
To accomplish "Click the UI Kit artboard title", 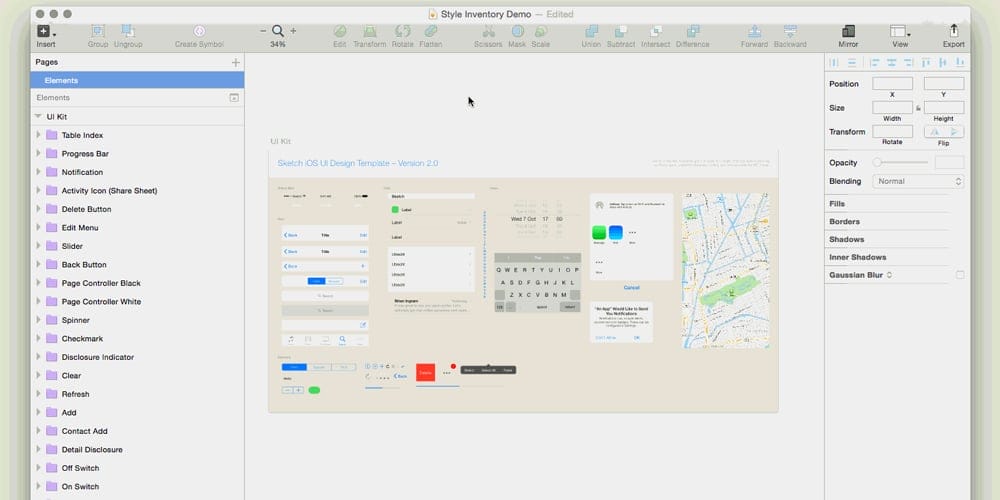I will coord(281,141).
